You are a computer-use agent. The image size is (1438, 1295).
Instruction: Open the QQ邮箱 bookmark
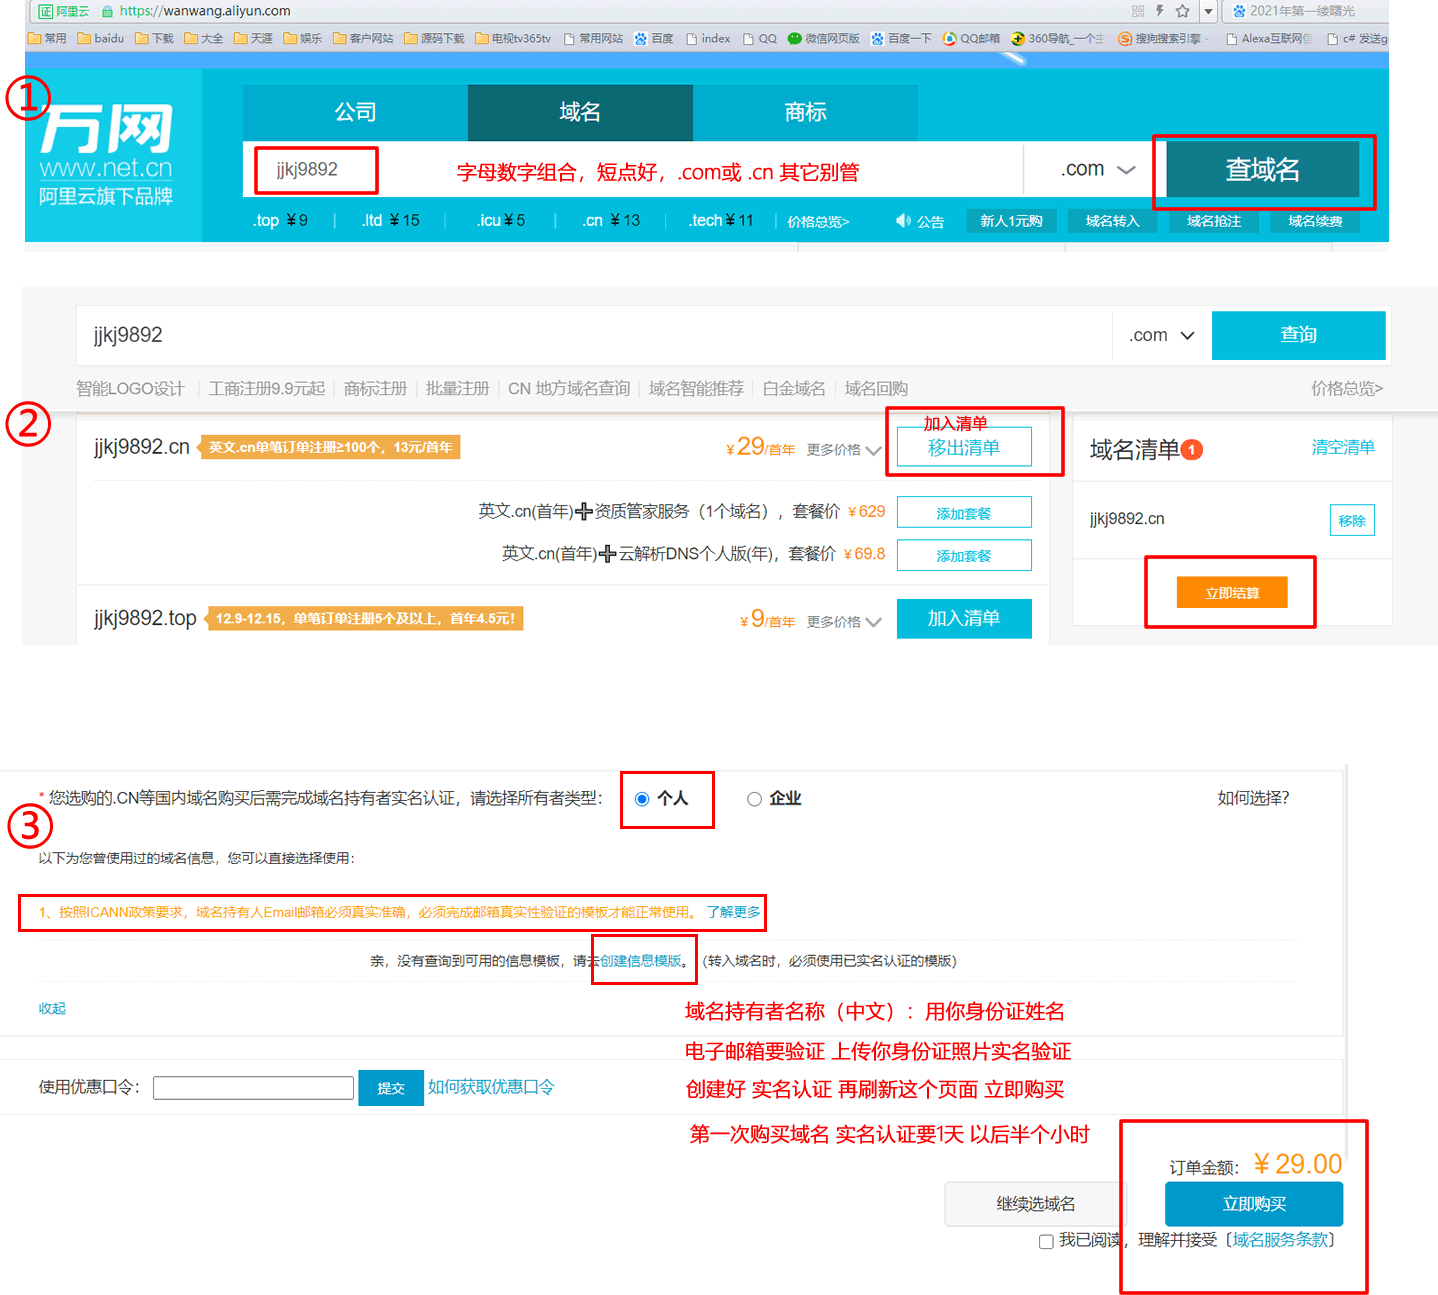click(971, 39)
